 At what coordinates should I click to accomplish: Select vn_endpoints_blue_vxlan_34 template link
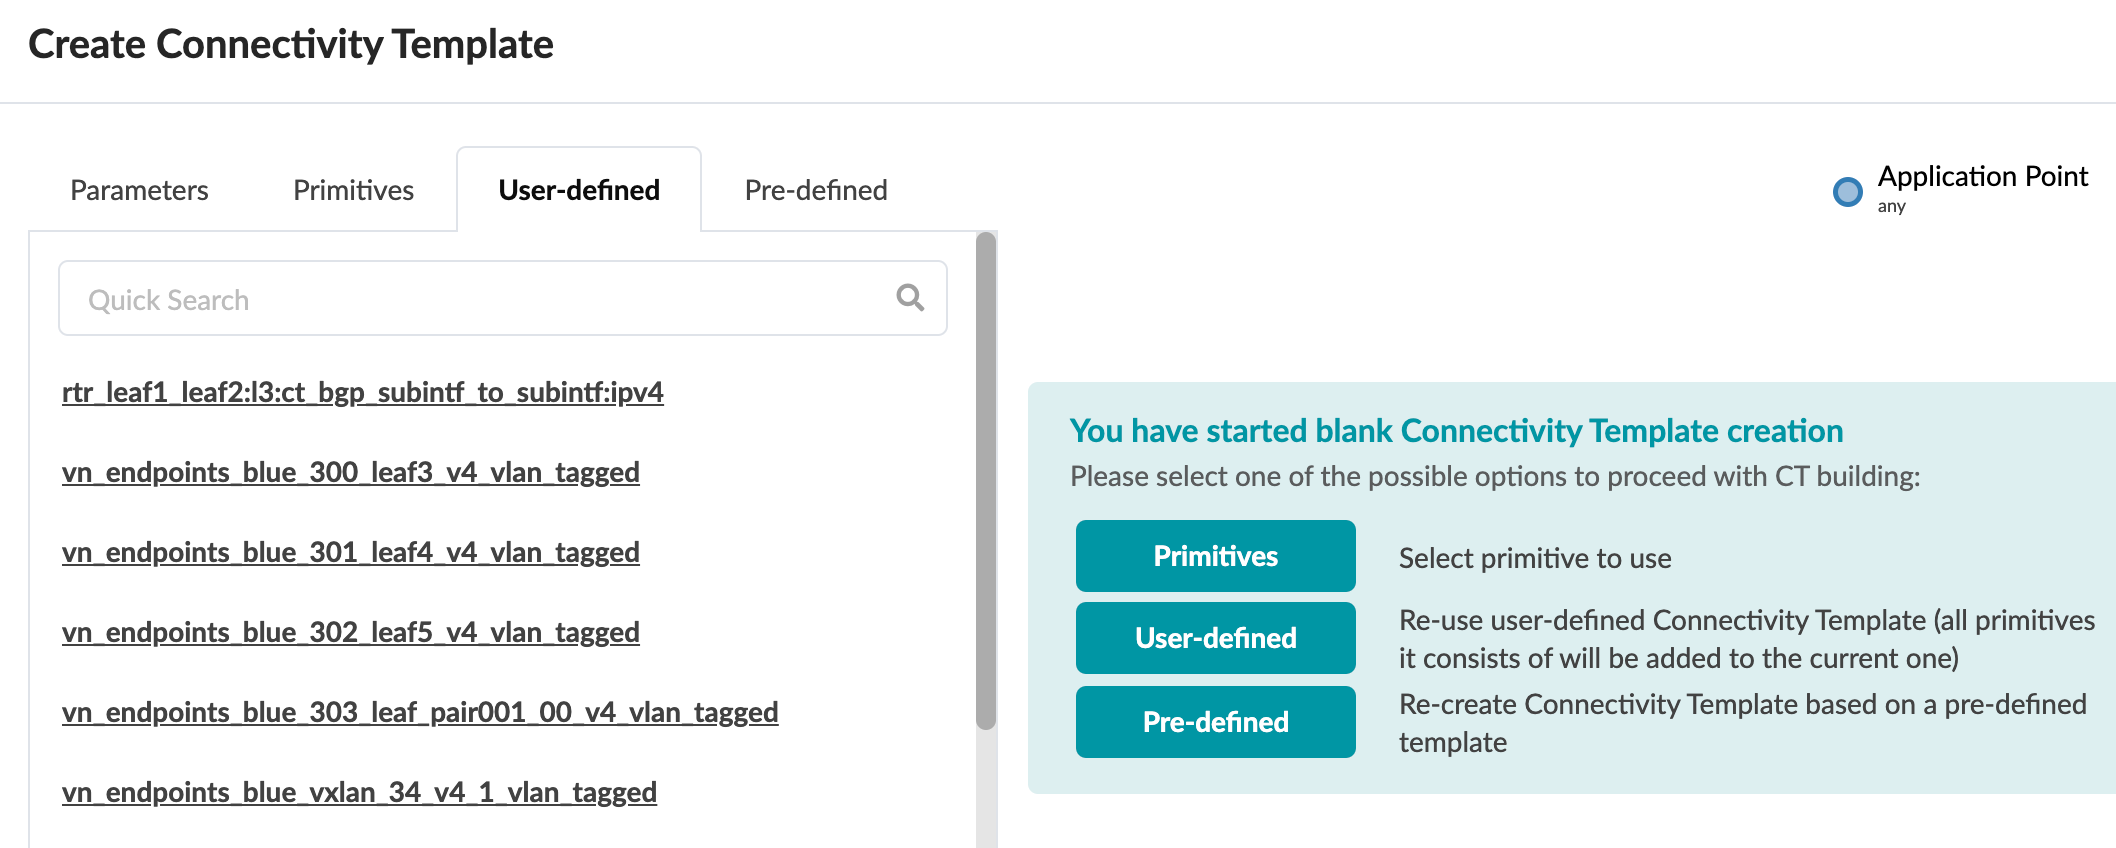coord(359,792)
